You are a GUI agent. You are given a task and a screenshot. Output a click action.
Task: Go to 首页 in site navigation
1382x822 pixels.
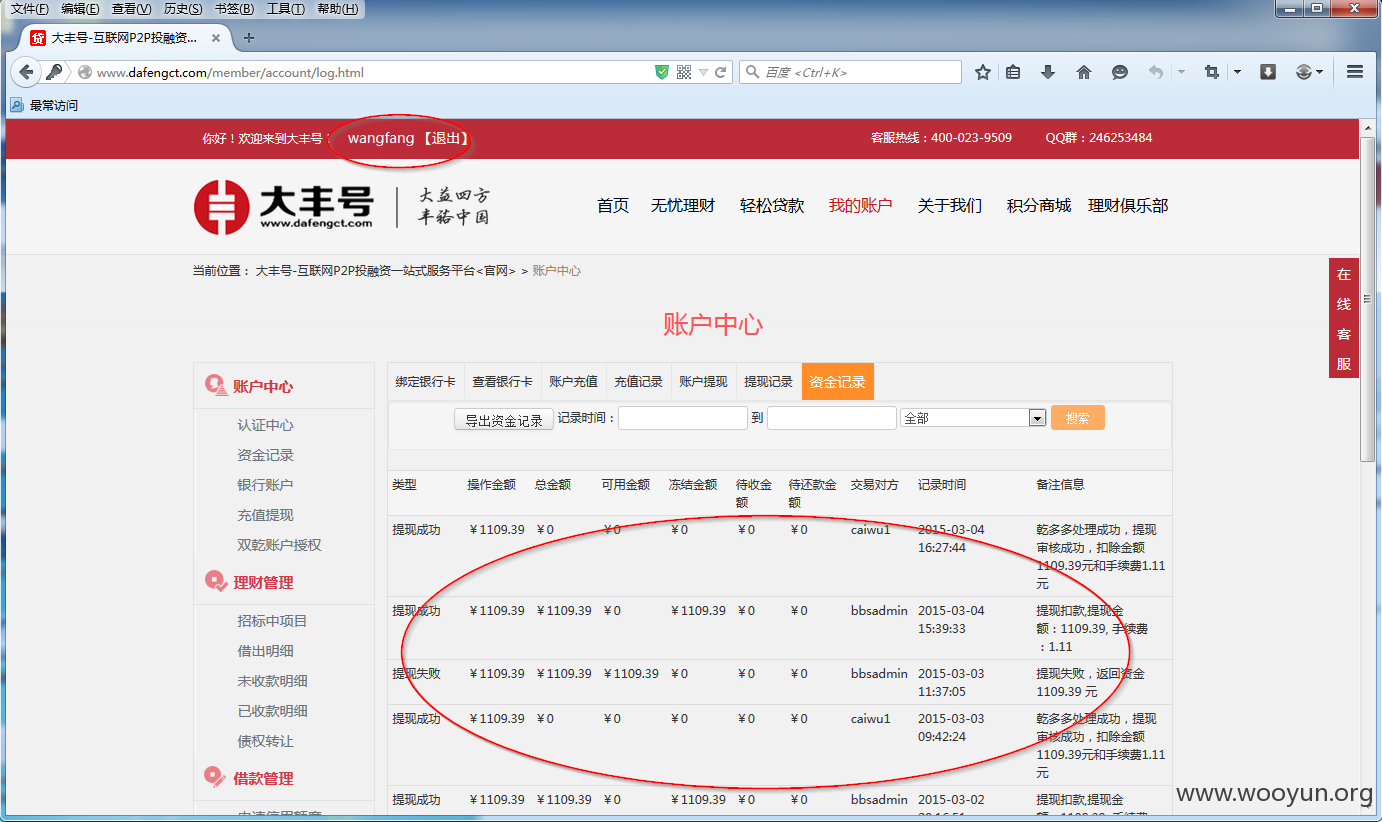(x=613, y=206)
